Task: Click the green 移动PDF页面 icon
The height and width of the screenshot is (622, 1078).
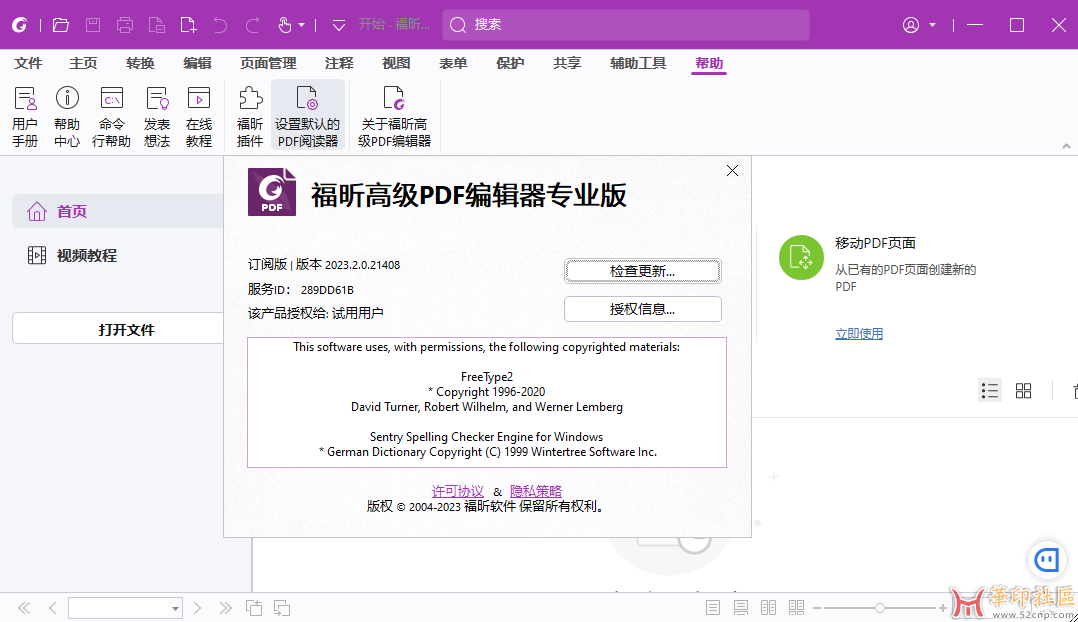Action: coord(801,258)
